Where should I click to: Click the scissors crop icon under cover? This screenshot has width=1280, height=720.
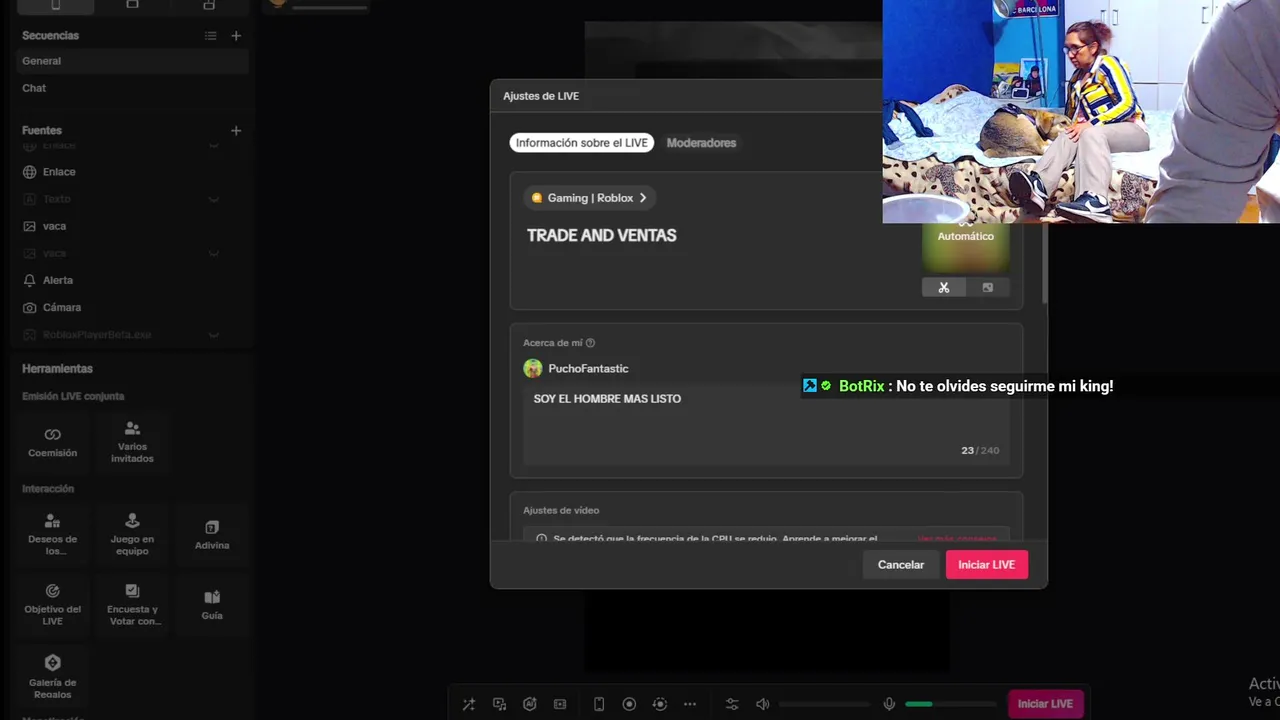point(943,287)
